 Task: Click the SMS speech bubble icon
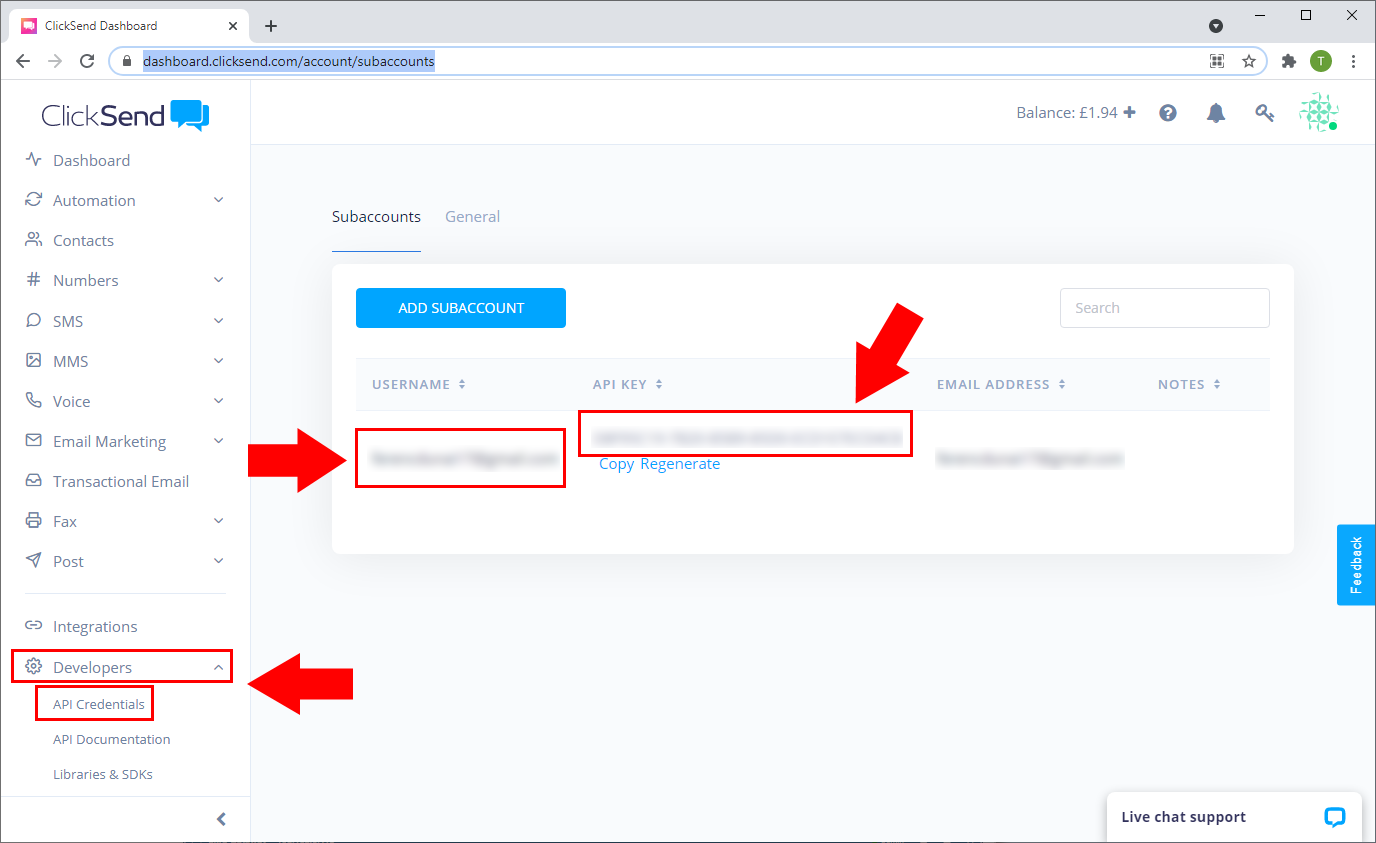(34, 320)
